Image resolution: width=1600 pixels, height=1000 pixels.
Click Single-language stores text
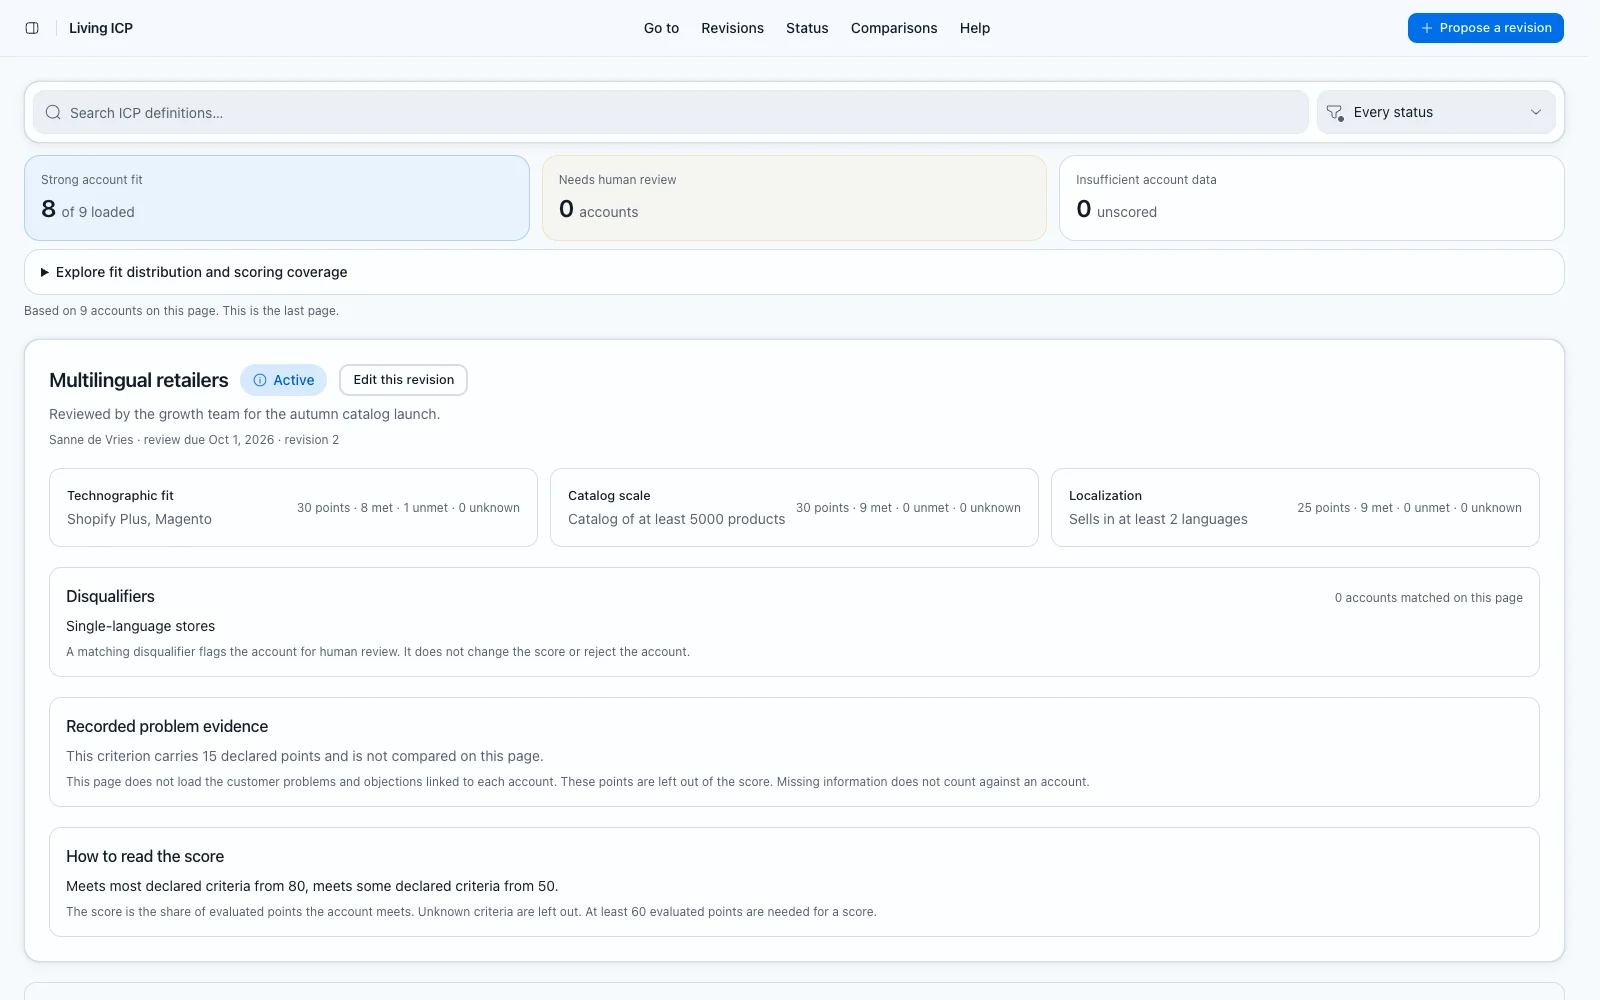(141, 626)
